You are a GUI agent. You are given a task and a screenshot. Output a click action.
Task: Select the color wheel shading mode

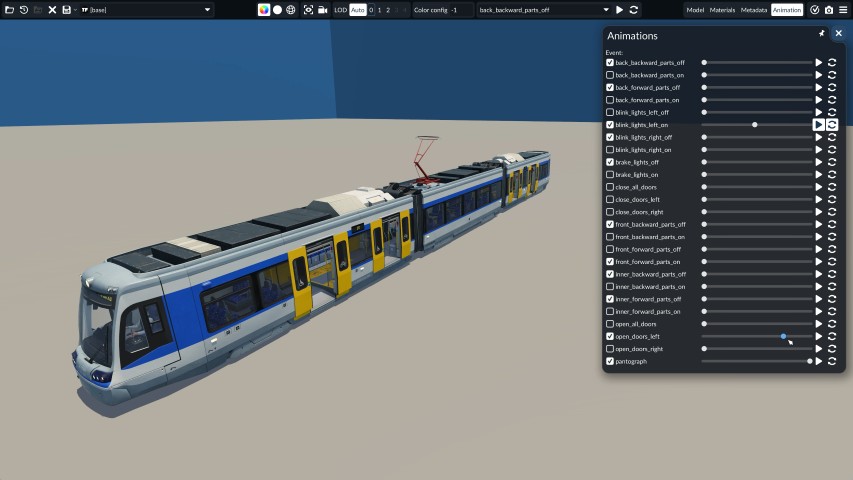264,10
